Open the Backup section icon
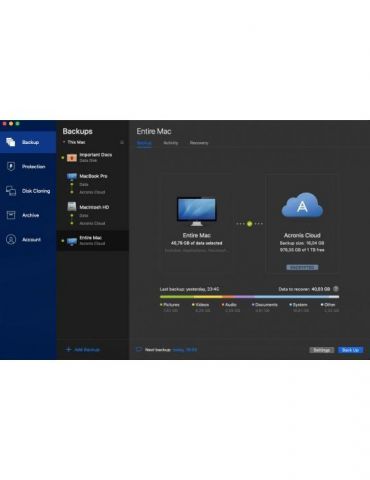 pos(10,142)
